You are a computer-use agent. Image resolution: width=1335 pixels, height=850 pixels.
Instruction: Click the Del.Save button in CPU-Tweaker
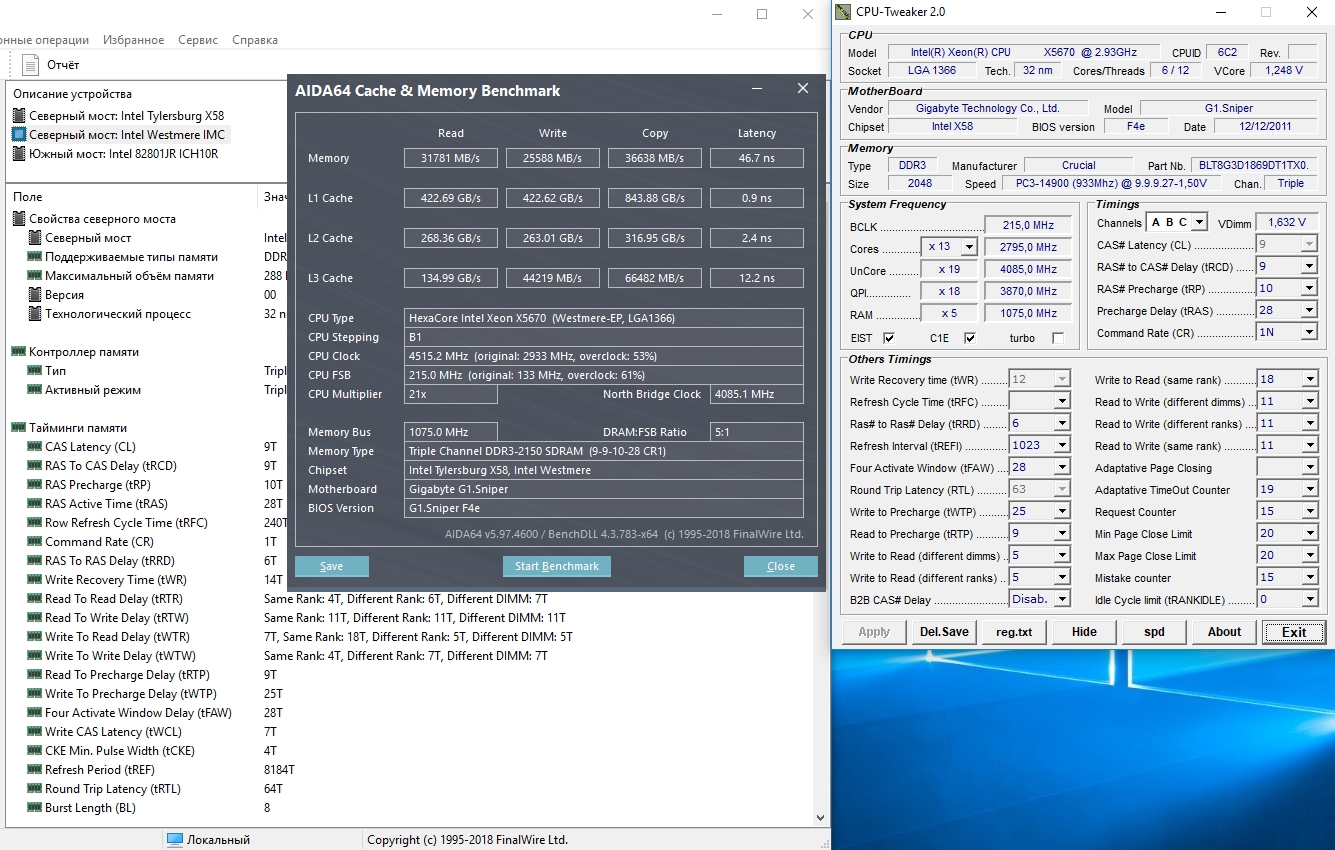944,632
